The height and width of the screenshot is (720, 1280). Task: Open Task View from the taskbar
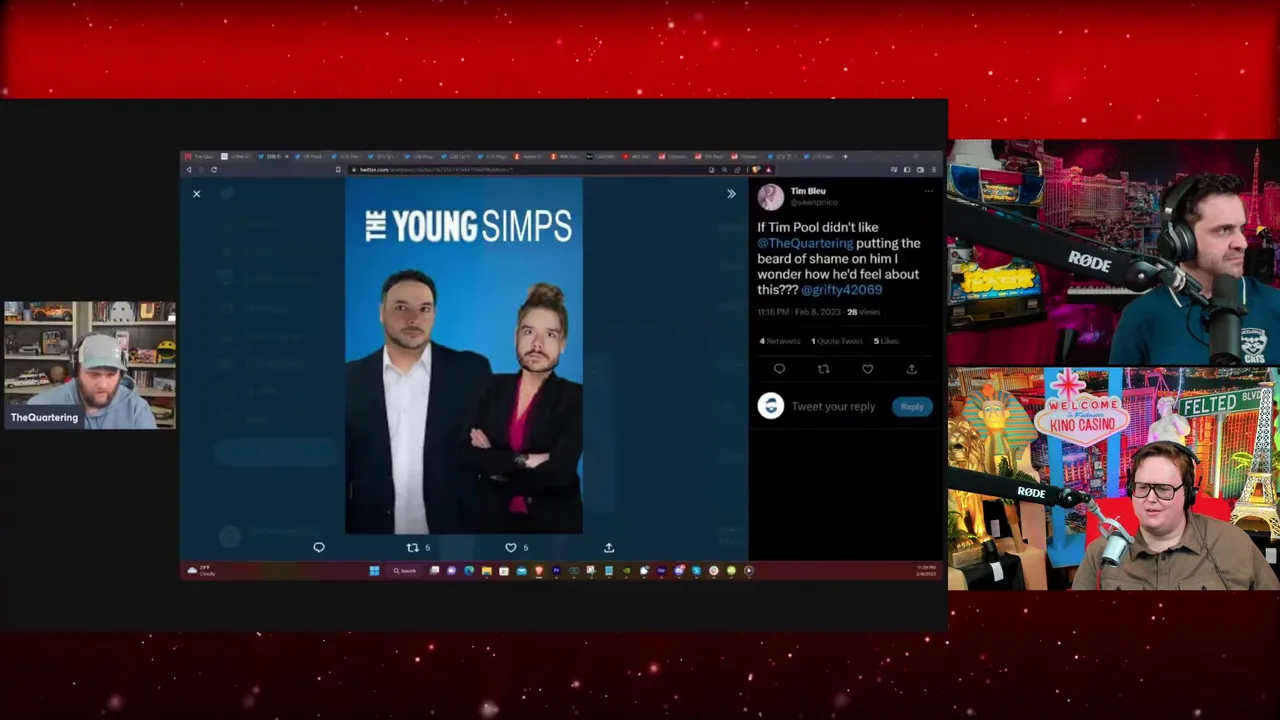(x=434, y=571)
